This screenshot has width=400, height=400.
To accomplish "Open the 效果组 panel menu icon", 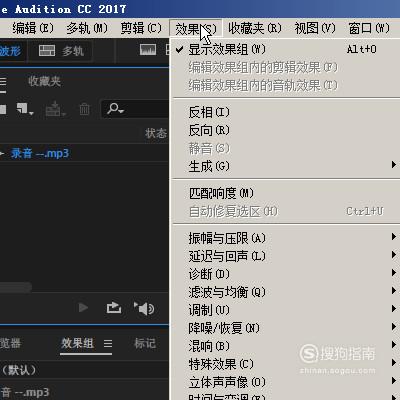I will point(108,343).
